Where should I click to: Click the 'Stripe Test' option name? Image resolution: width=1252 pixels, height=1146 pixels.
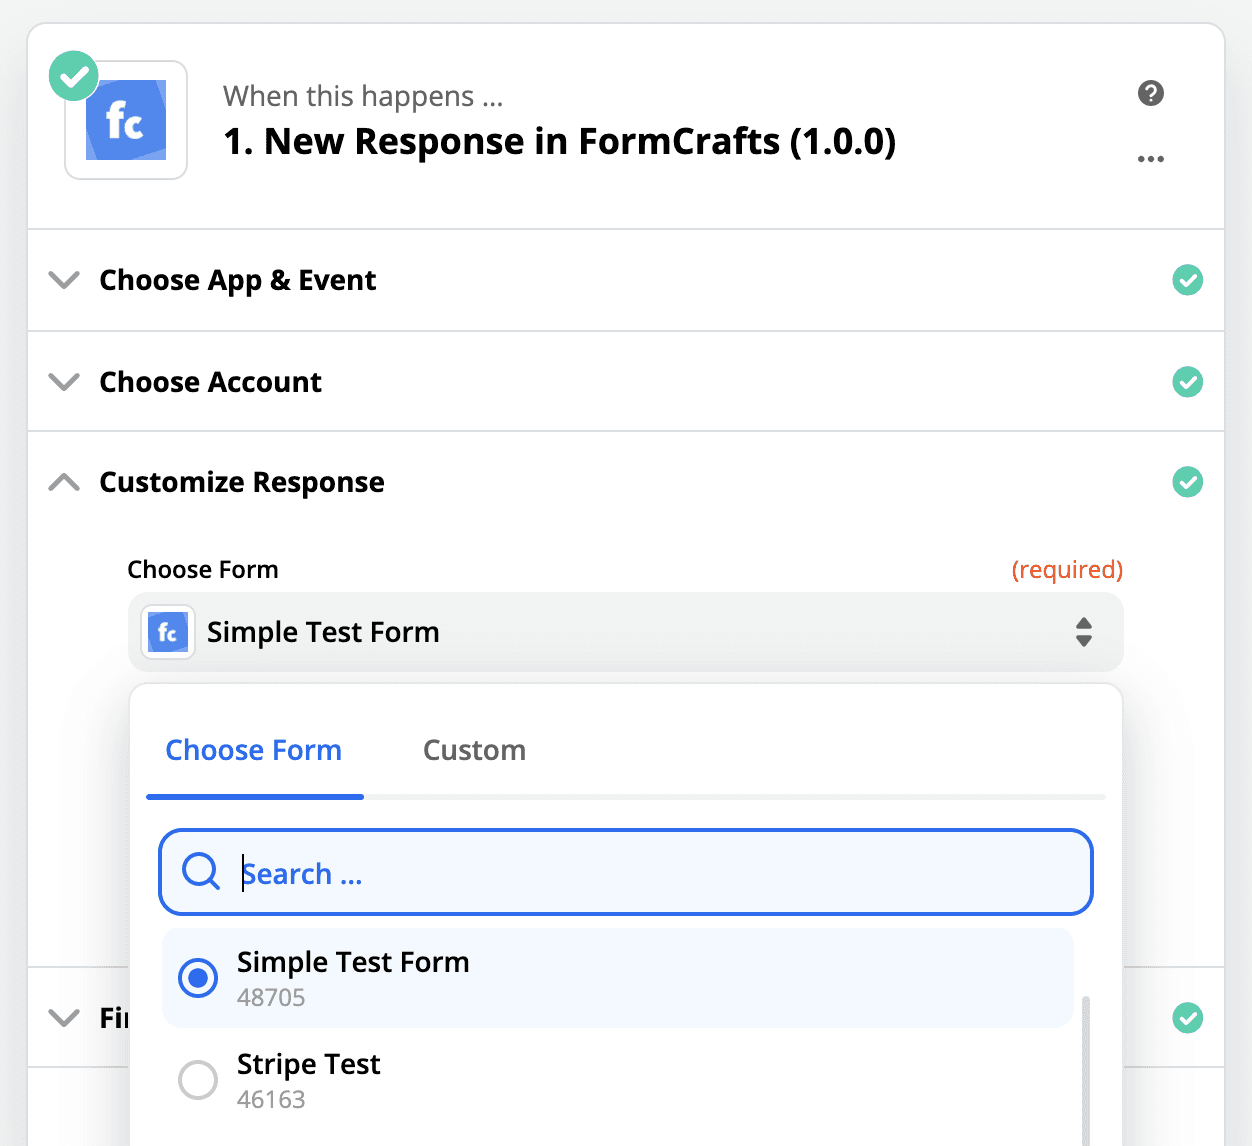[x=309, y=1064]
